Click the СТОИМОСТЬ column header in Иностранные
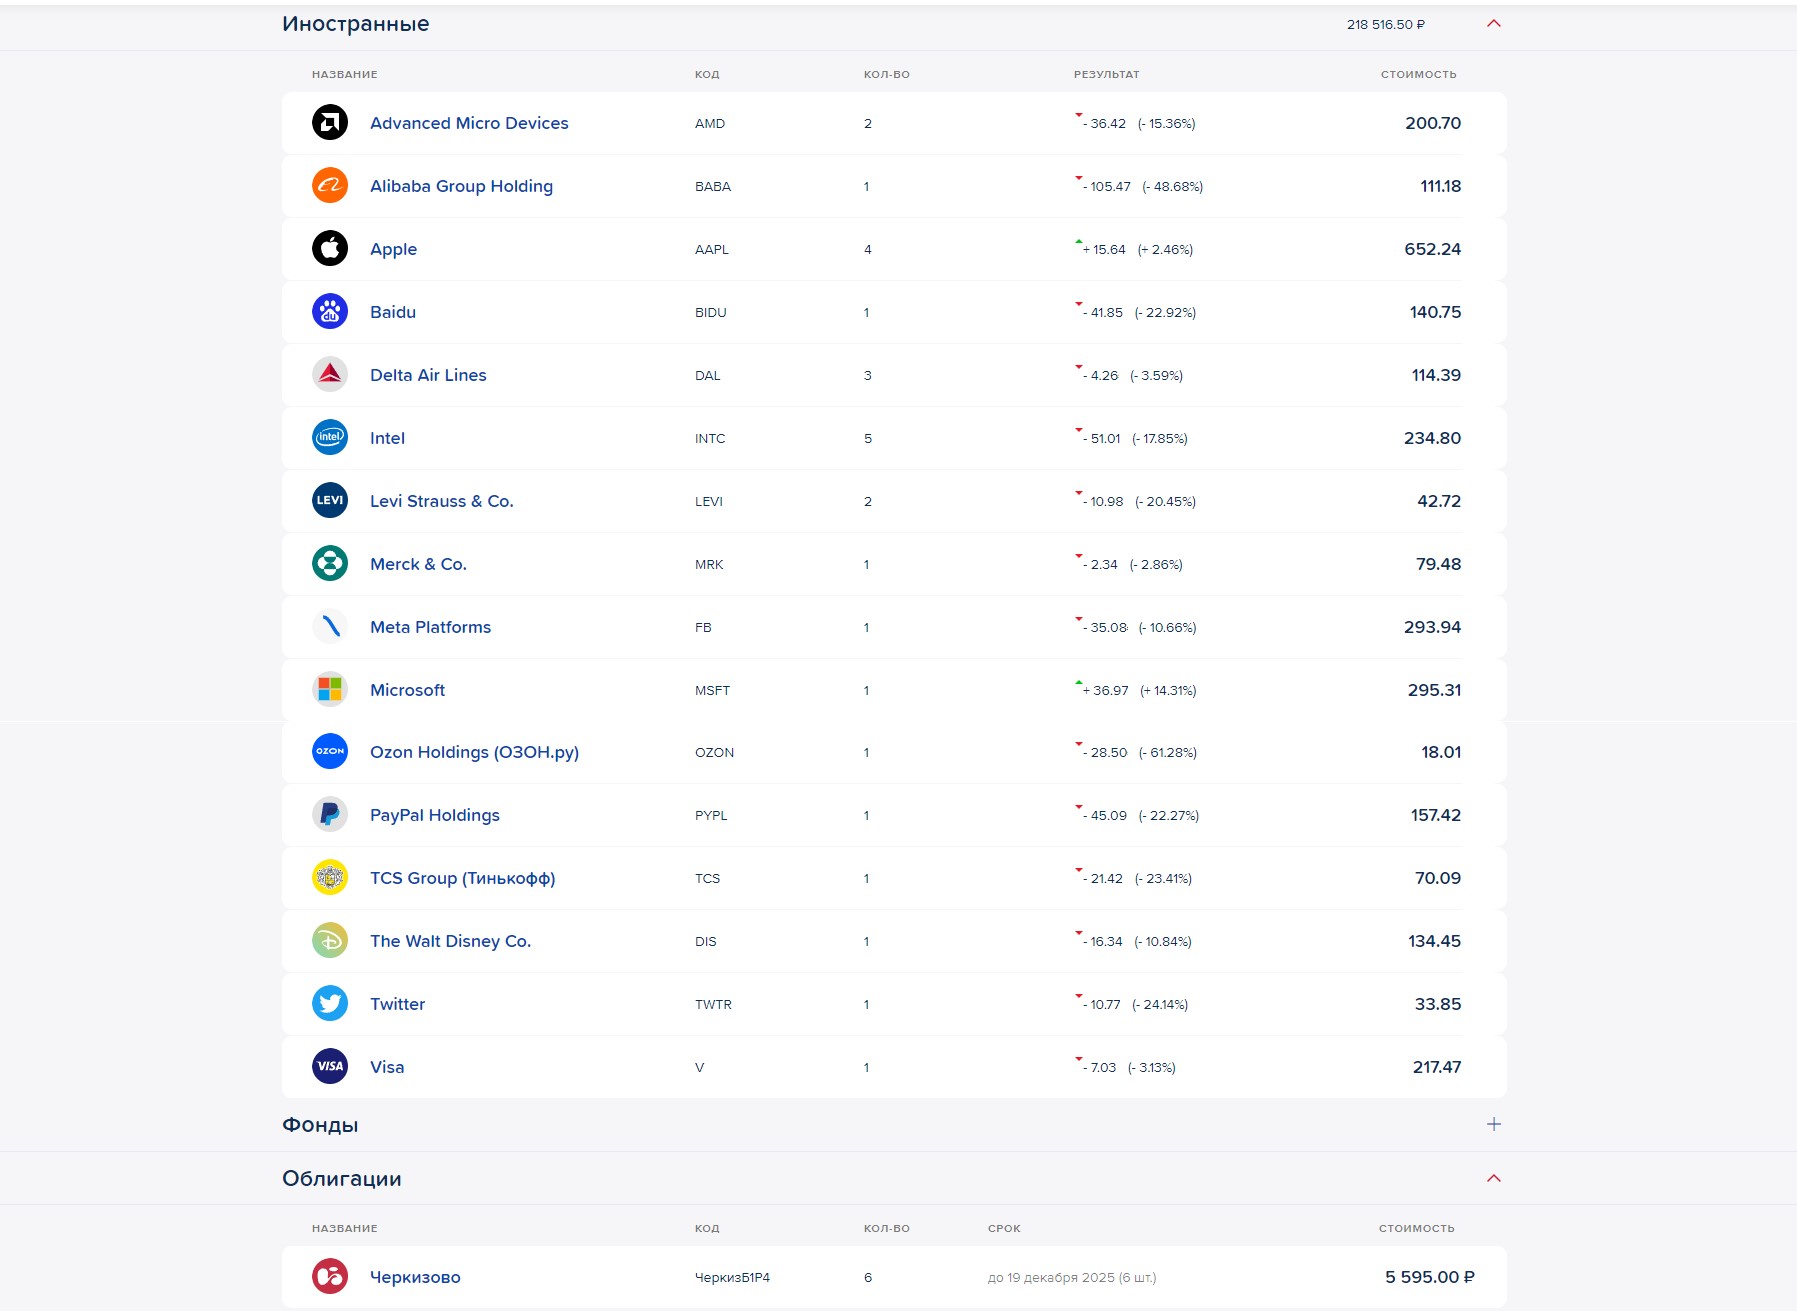The image size is (1797, 1311). coord(1418,75)
